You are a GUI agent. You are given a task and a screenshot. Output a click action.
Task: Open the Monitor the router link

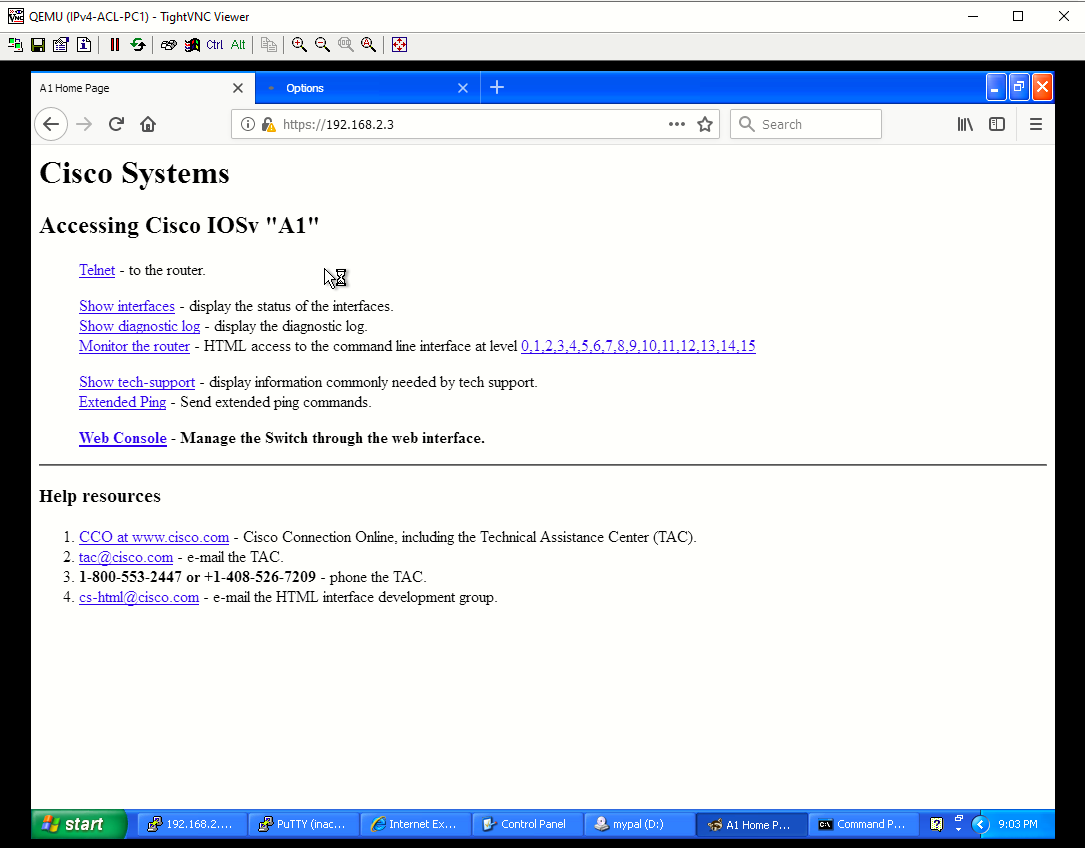pyautogui.click(x=134, y=346)
